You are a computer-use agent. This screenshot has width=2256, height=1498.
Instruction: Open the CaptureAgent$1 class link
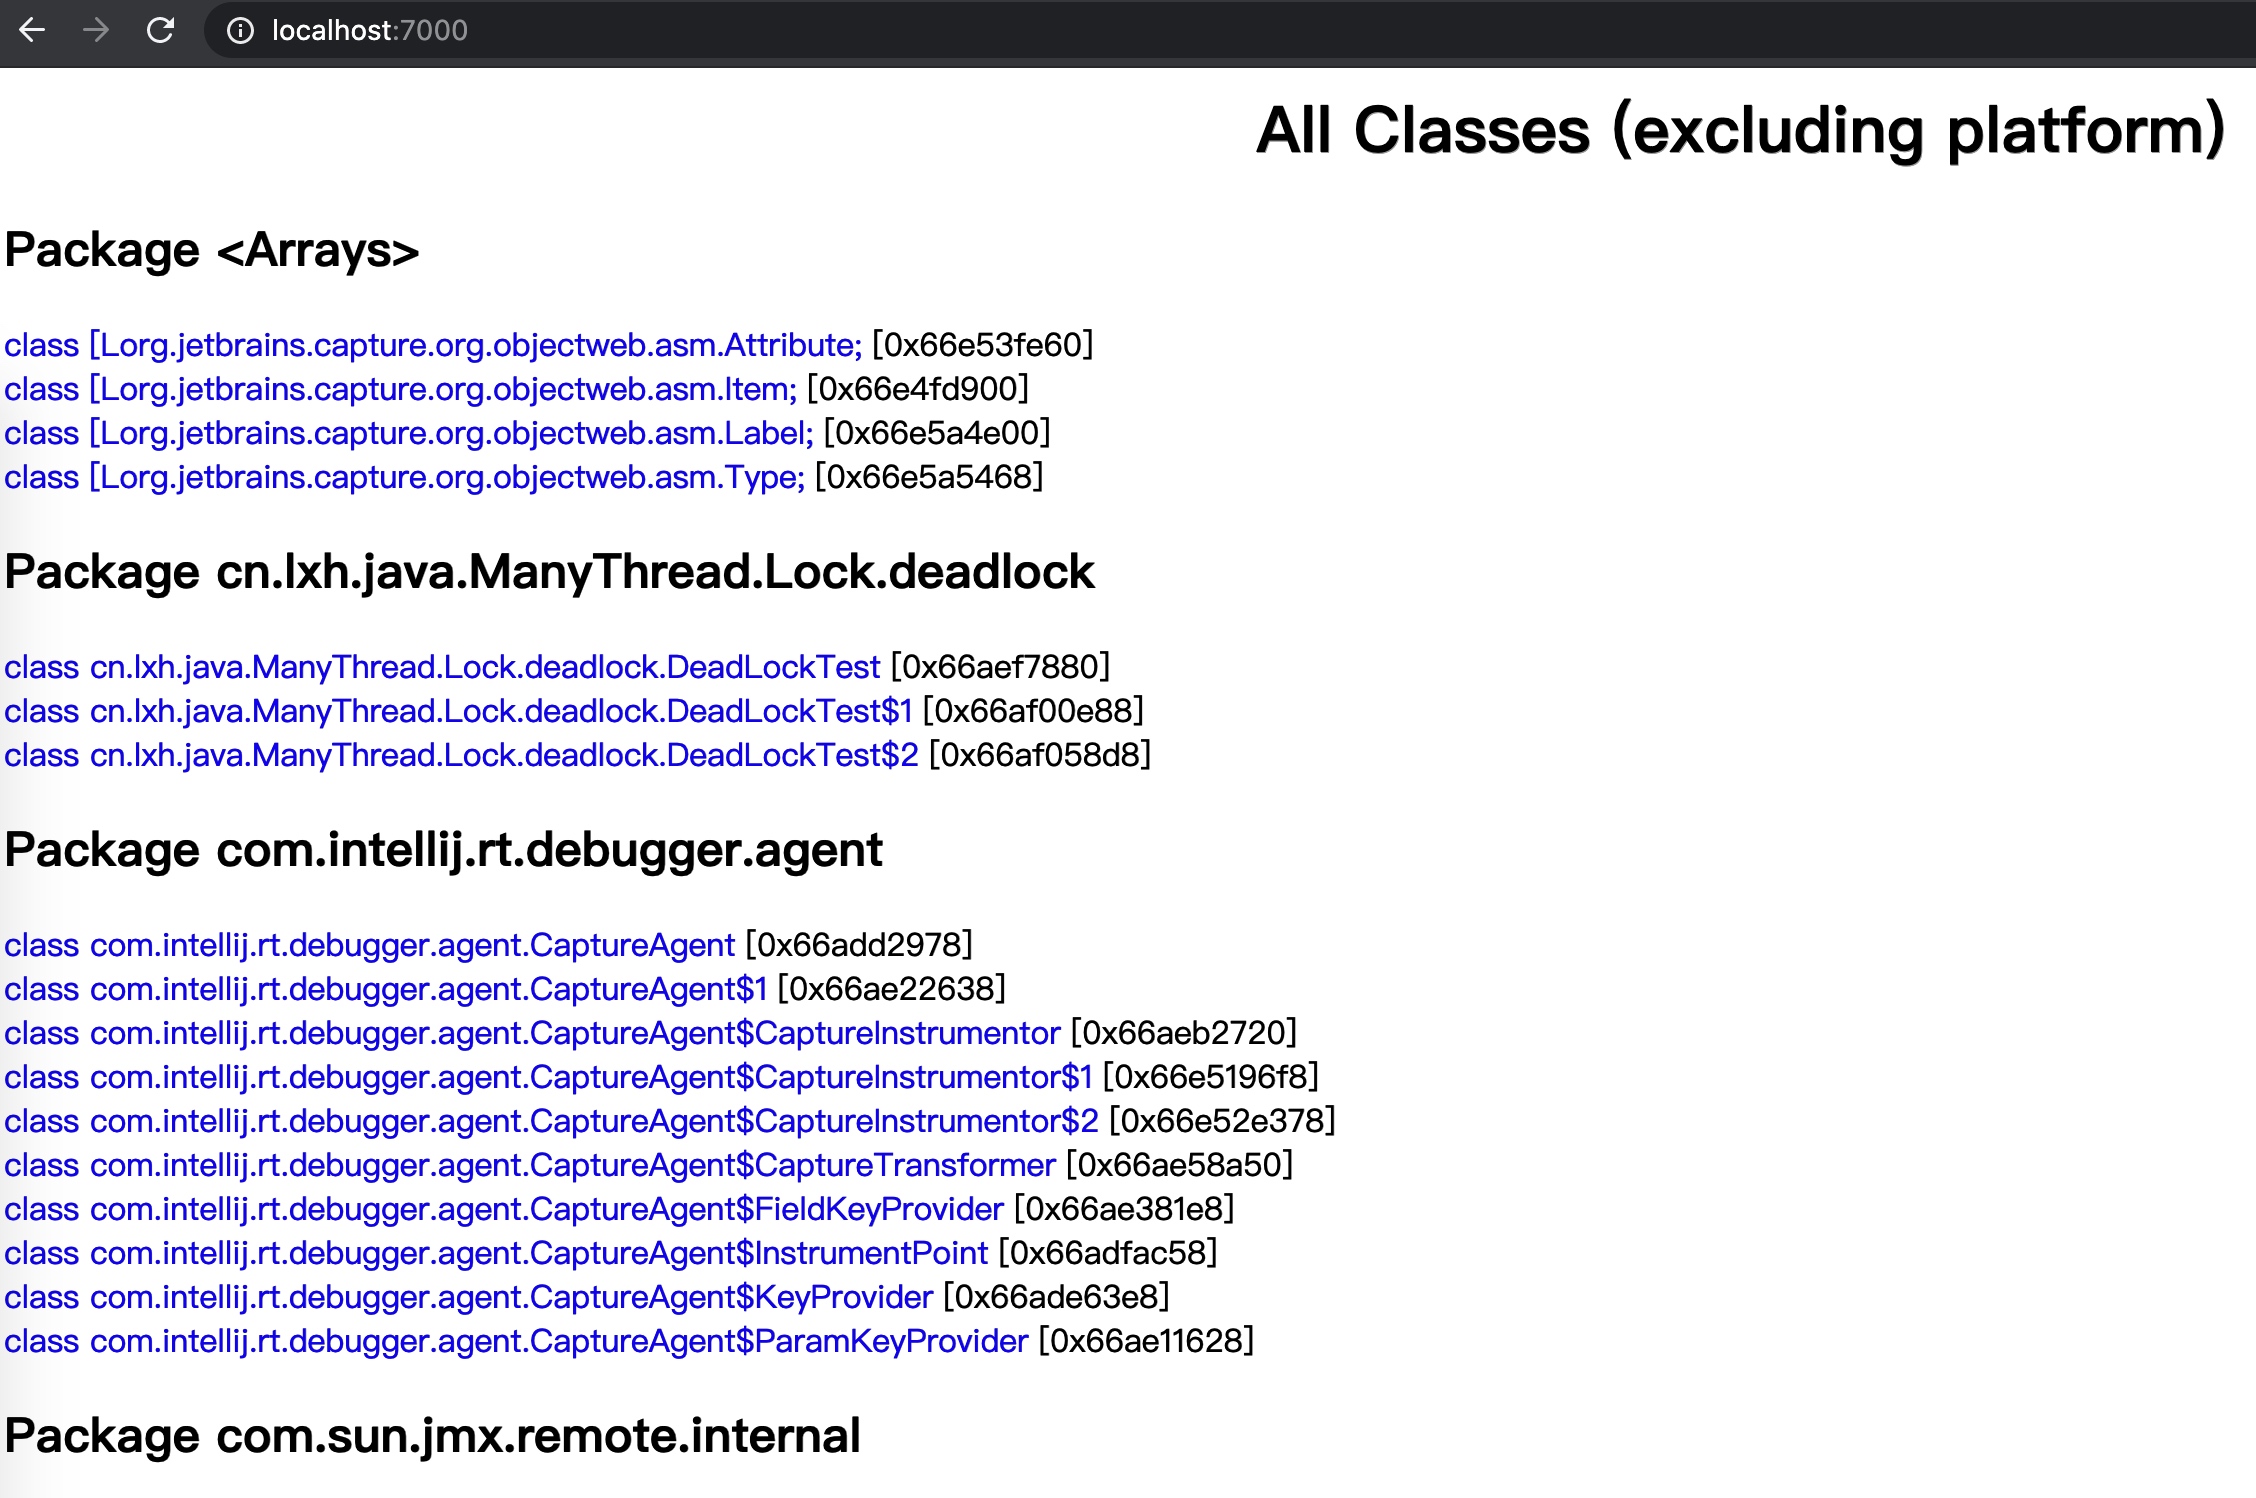tap(385, 989)
